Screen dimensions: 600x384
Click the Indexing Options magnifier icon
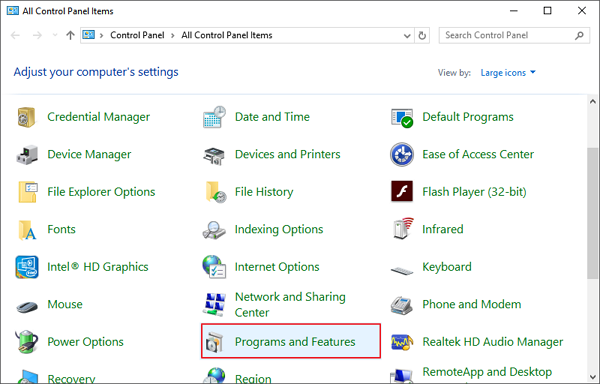tap(214, 230)
